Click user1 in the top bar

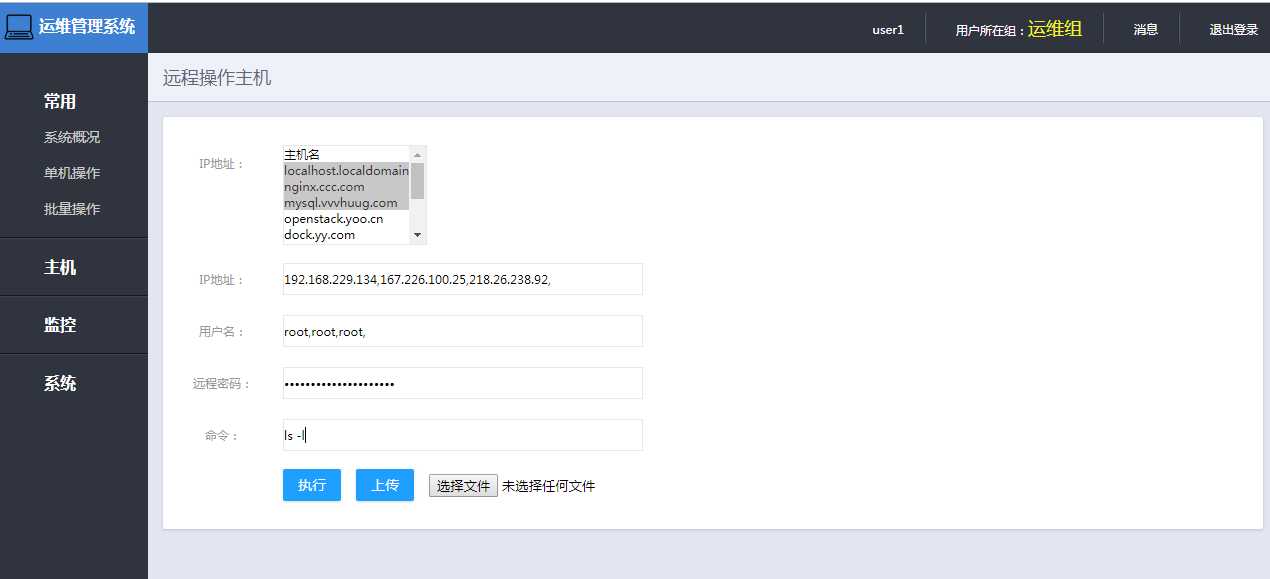click(x=888, y=30)
